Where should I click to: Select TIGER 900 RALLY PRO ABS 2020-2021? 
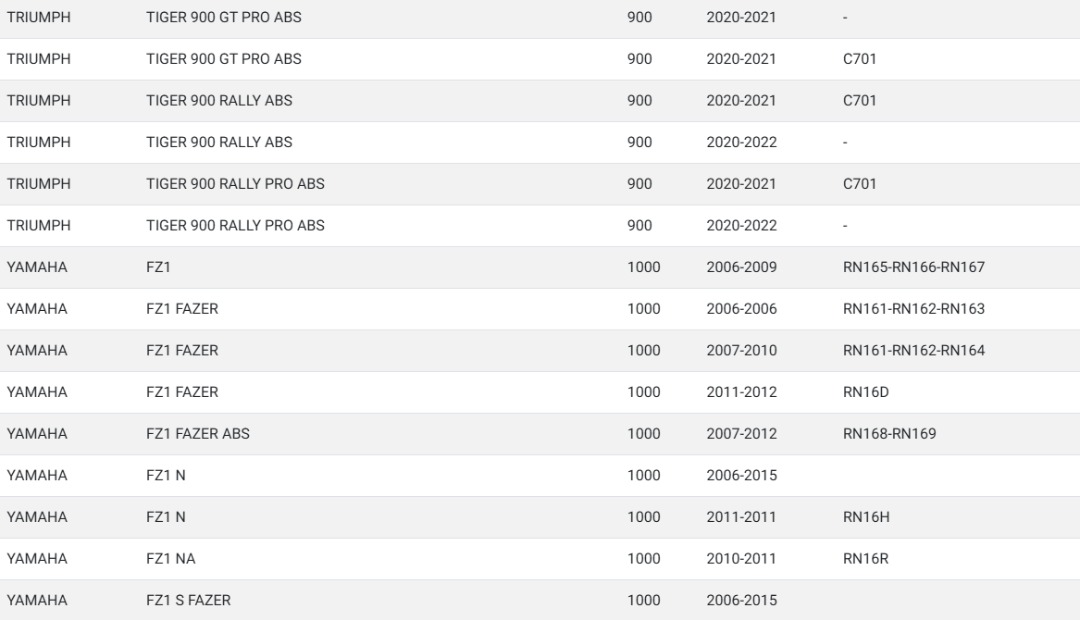tap(540, 184)
